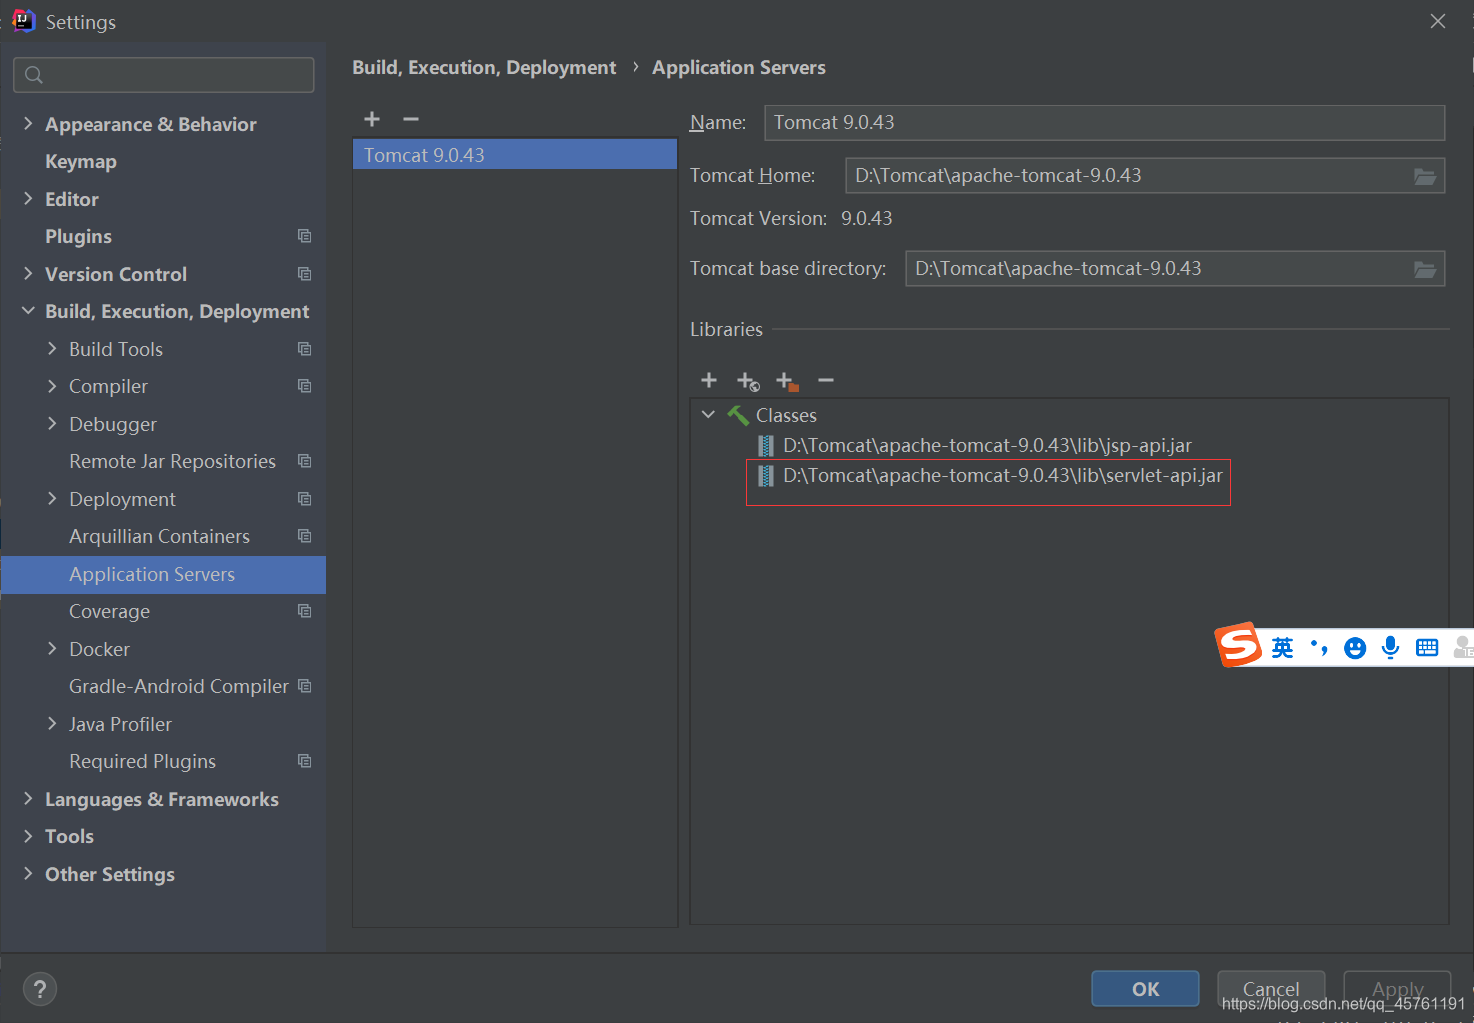Open help with question mark button

point(40,989)
